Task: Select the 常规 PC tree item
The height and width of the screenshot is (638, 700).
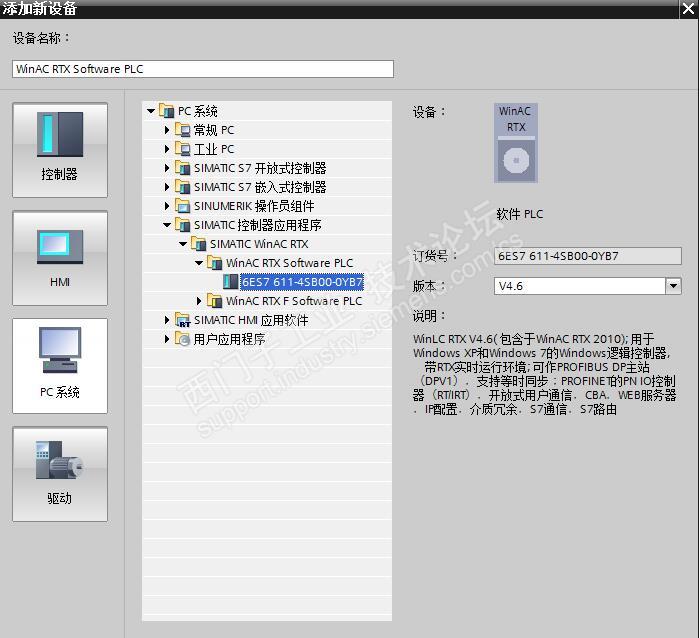Action: pyautogui.click(x=214, y=130)
